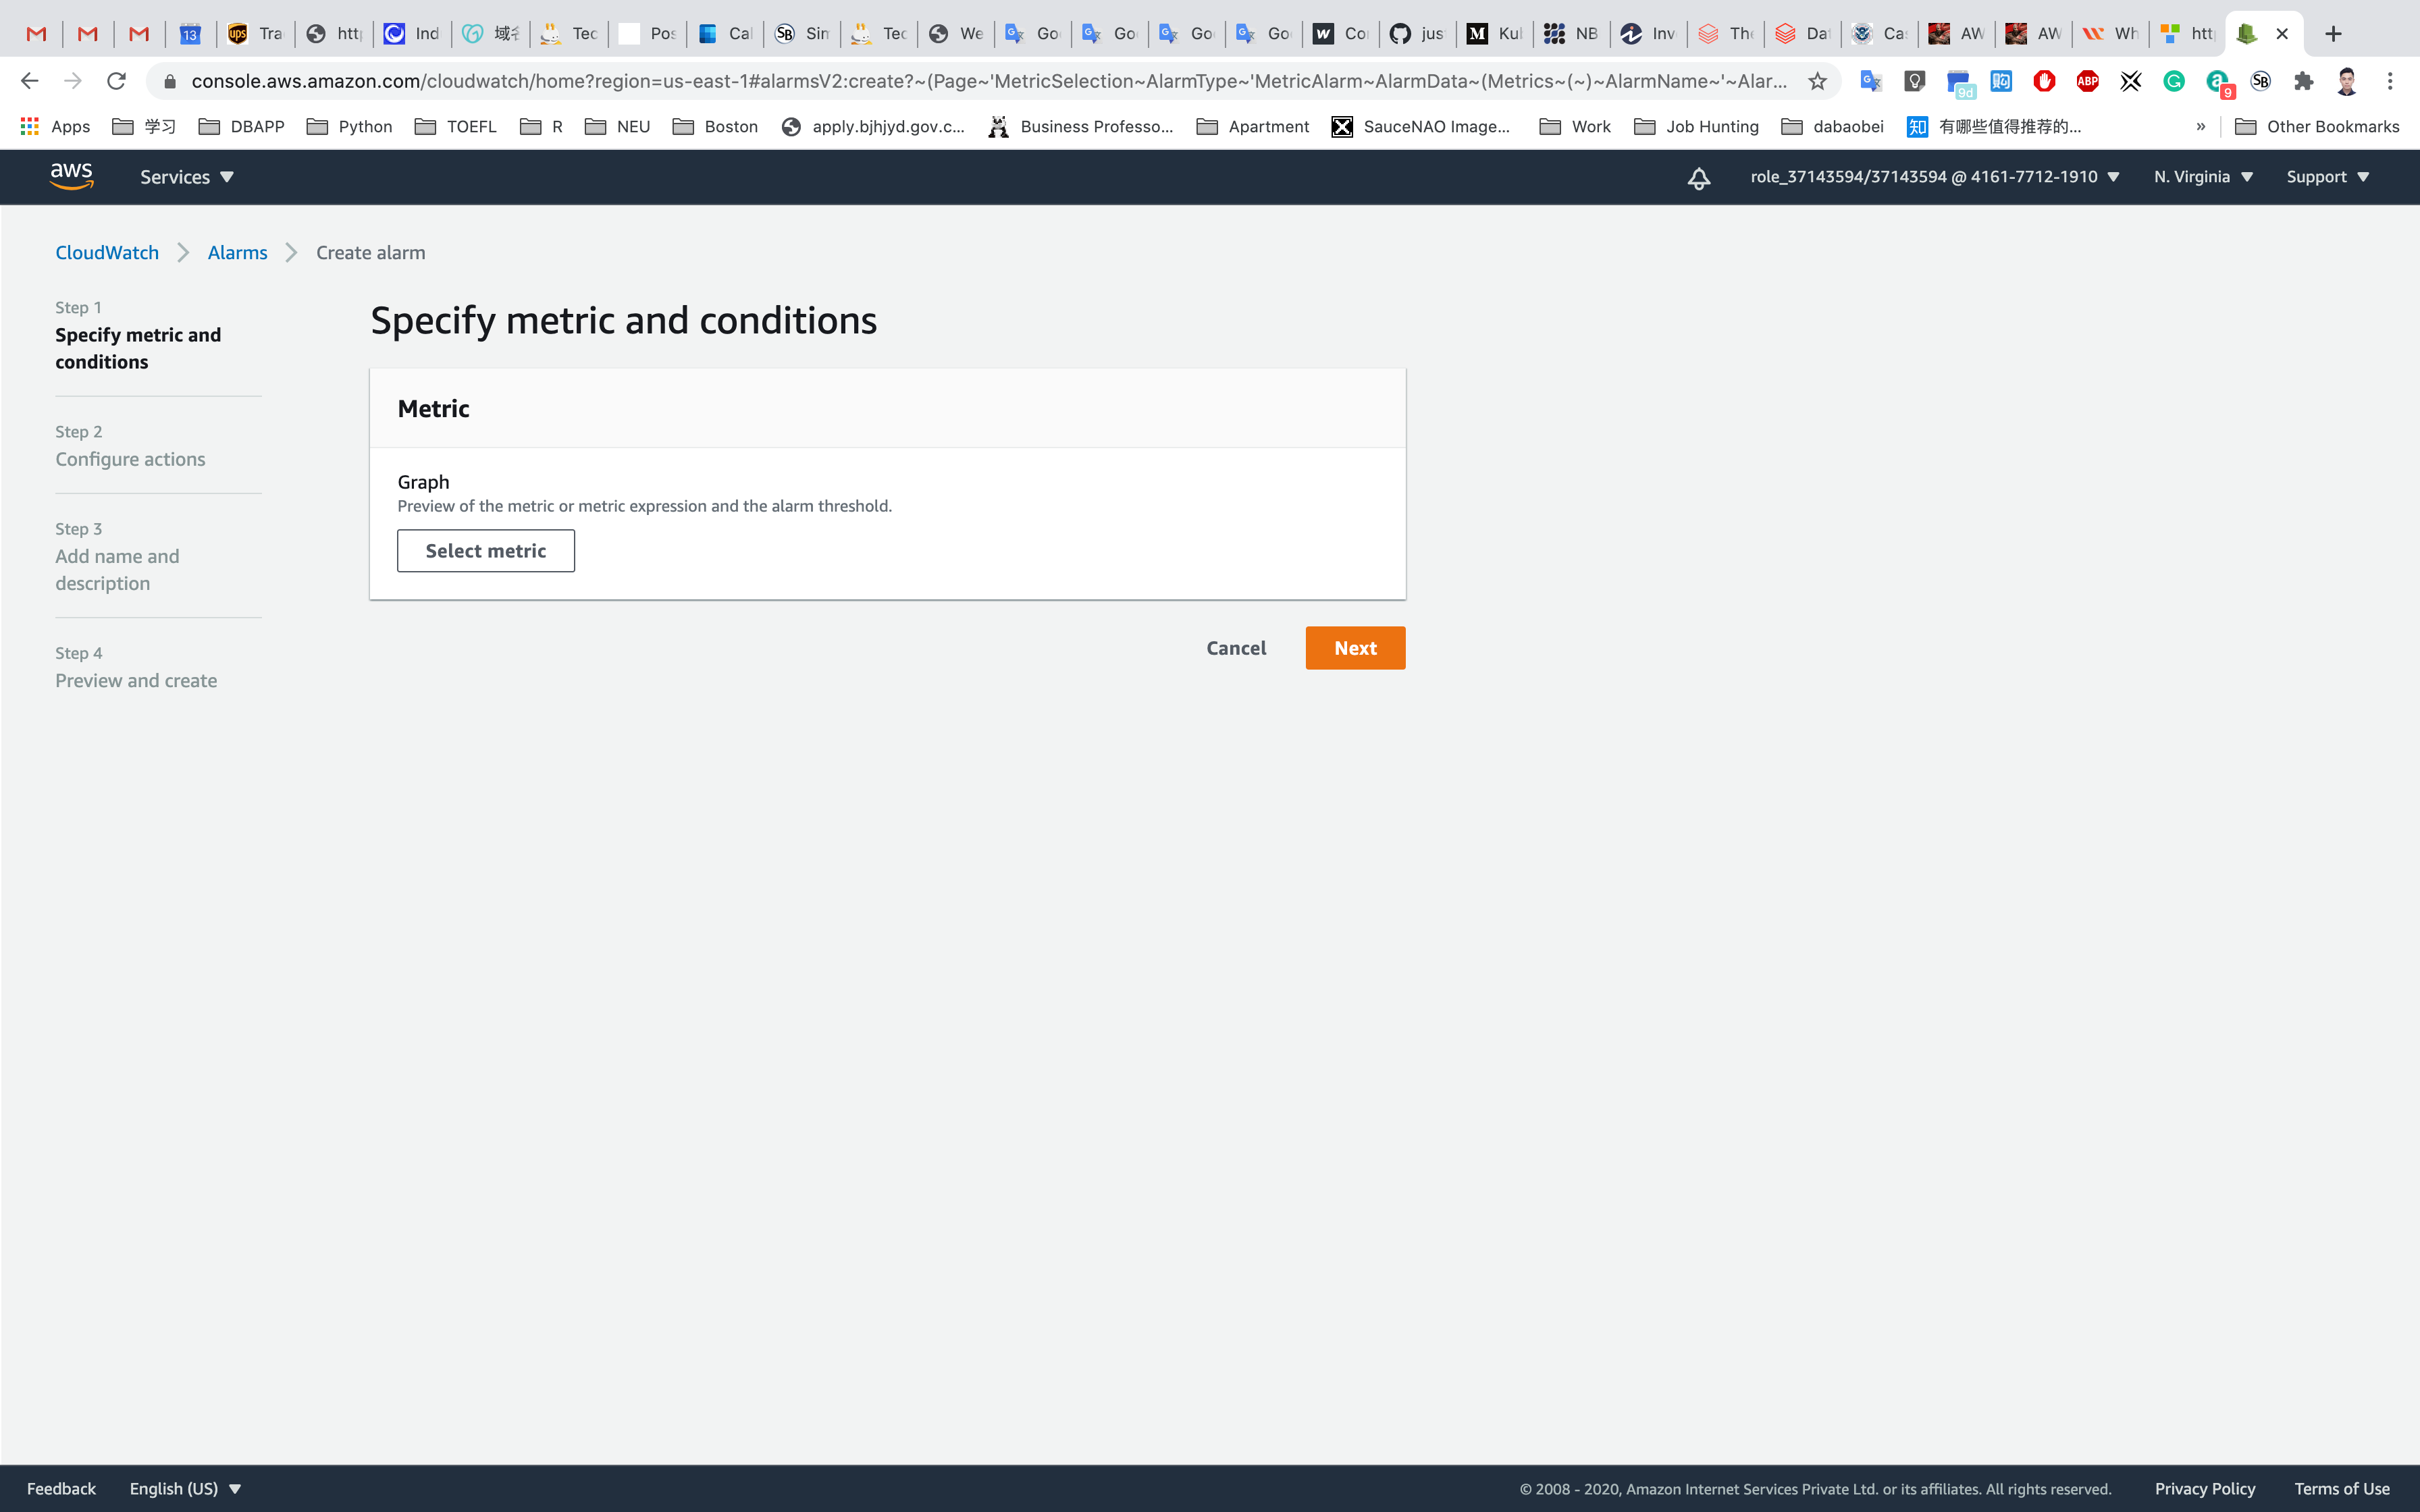Open the Chrome Extensions puzzle icon

pos(2303,81)
